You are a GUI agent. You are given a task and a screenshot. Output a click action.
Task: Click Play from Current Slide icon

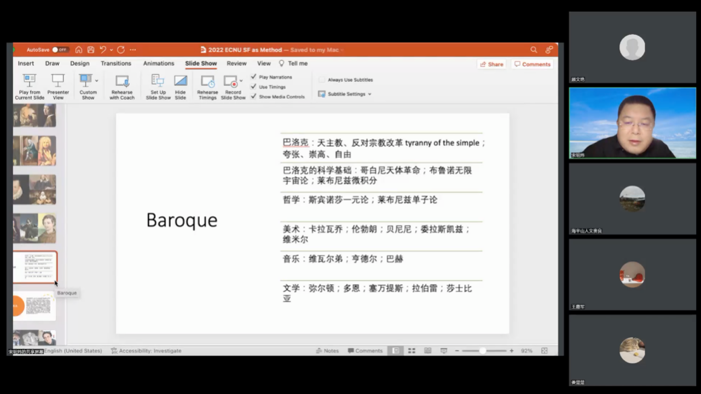pyautogui.click(x=30, y=86)
